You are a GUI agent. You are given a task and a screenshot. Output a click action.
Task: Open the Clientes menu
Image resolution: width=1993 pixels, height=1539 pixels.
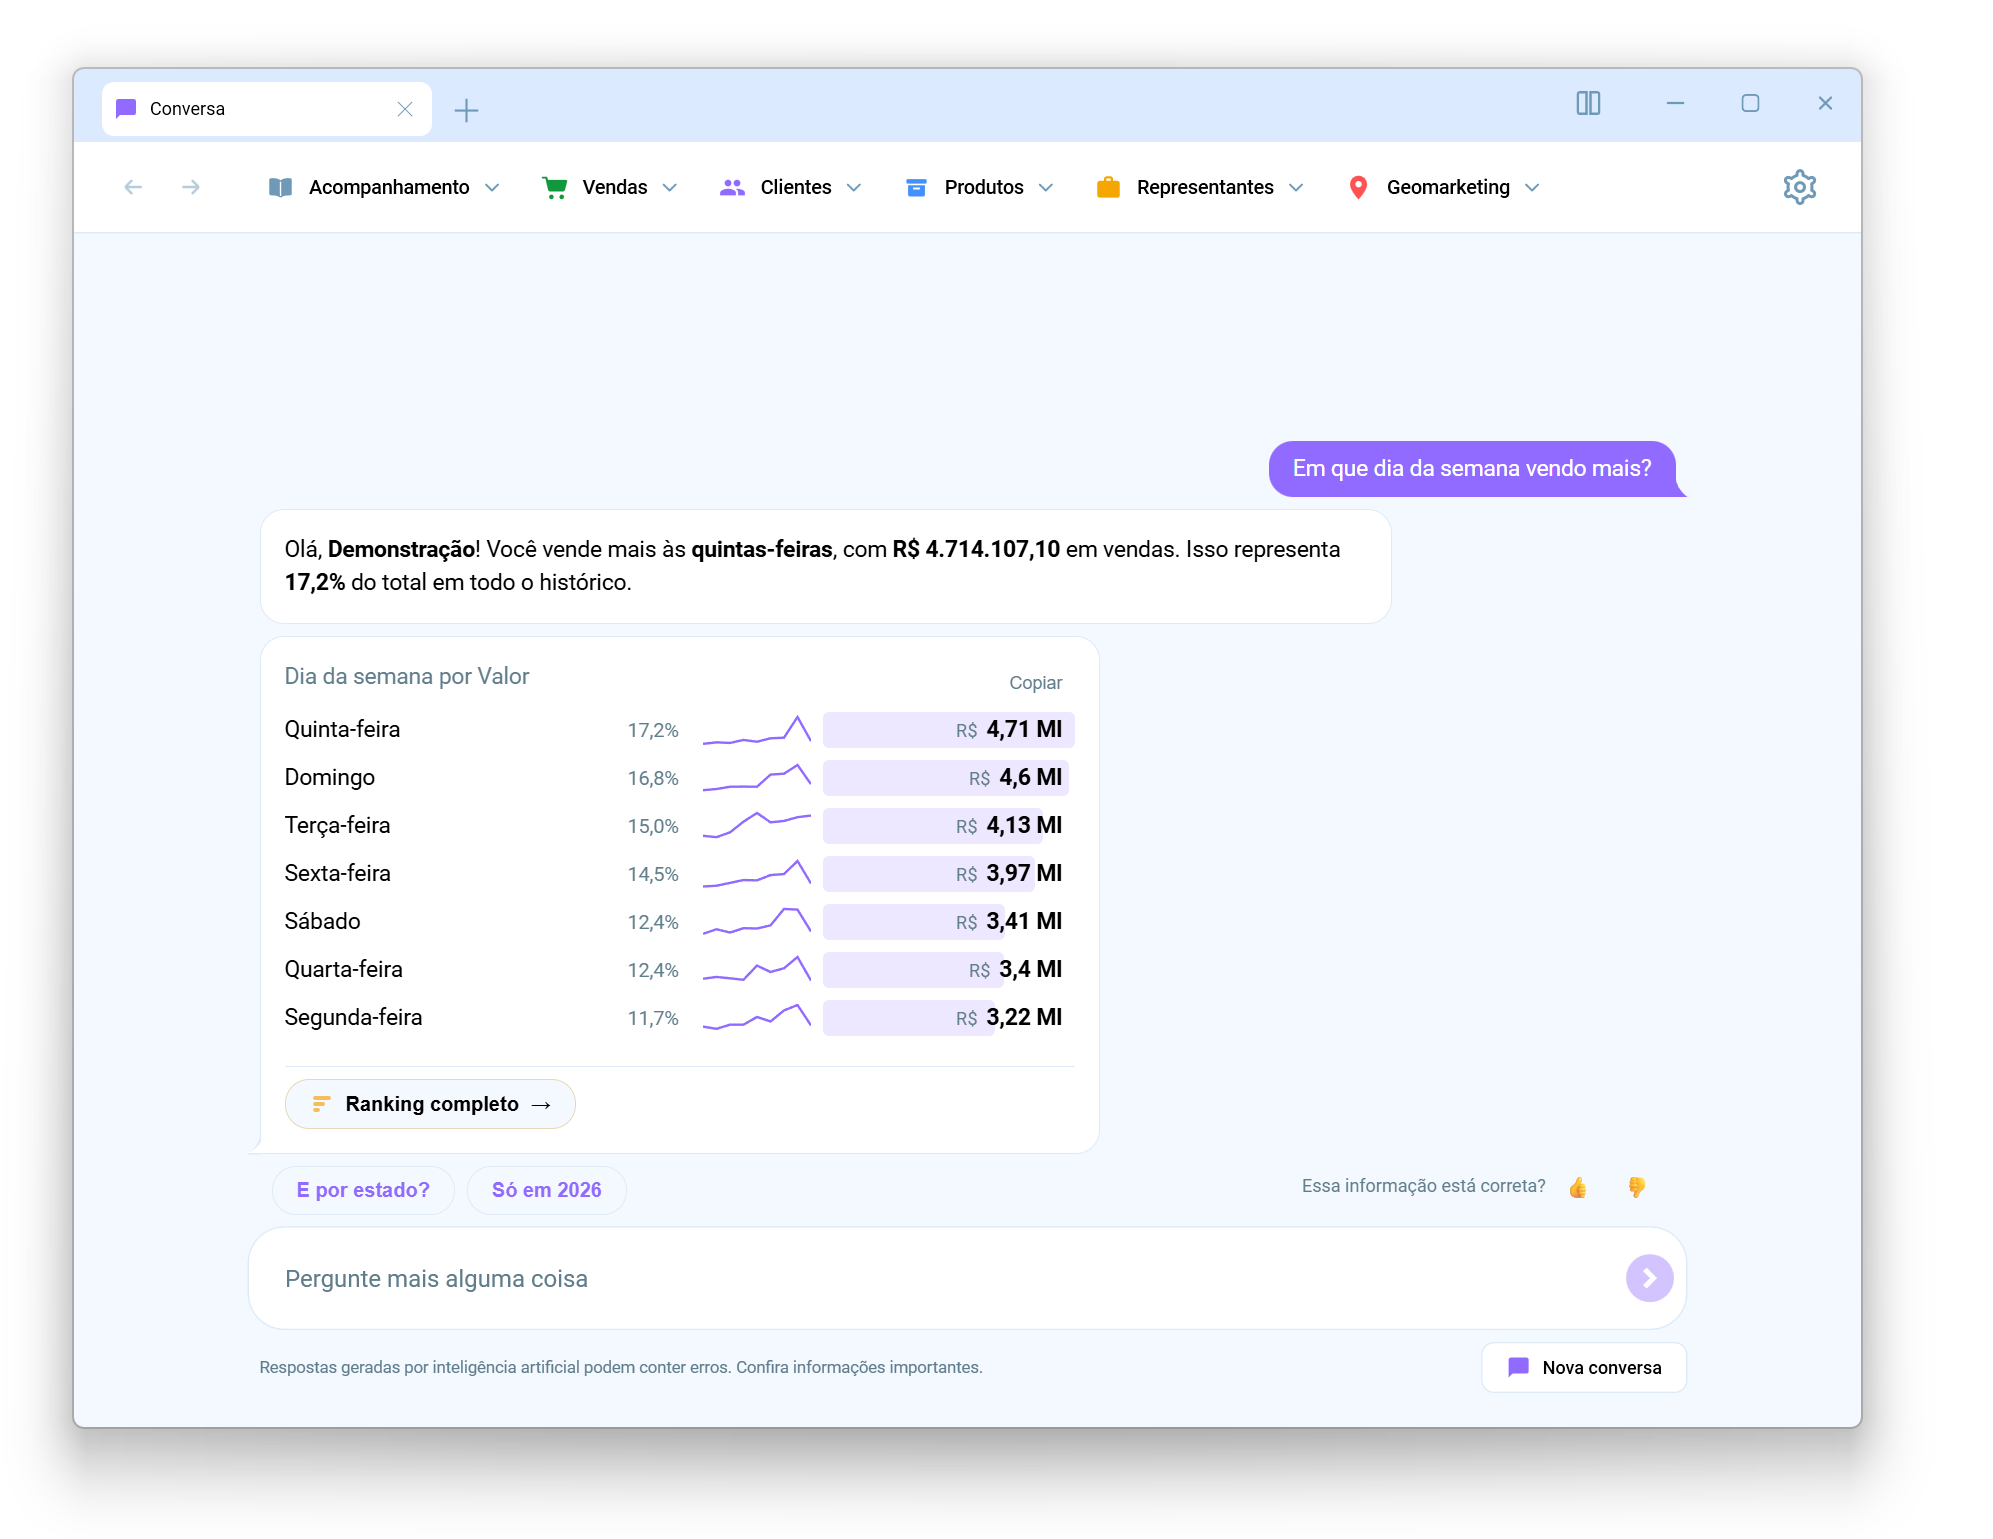pyautogui.click(x=791, y=187)
